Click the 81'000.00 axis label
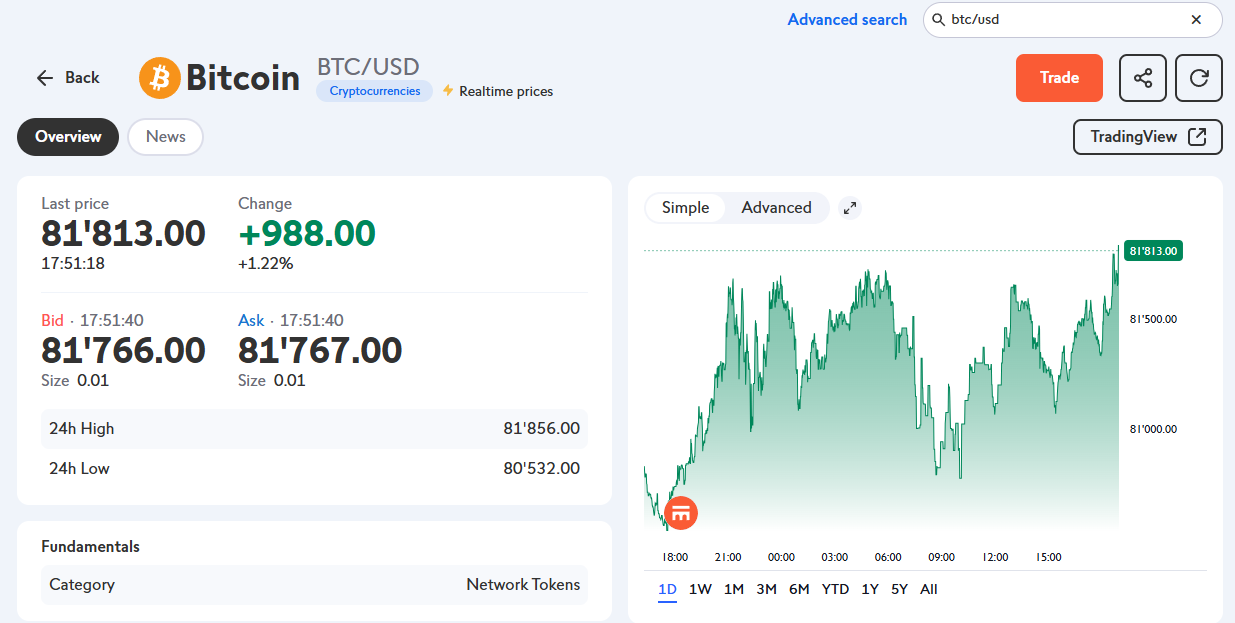This screenshot has width=1235, height=623. (x=1153, y=429)
